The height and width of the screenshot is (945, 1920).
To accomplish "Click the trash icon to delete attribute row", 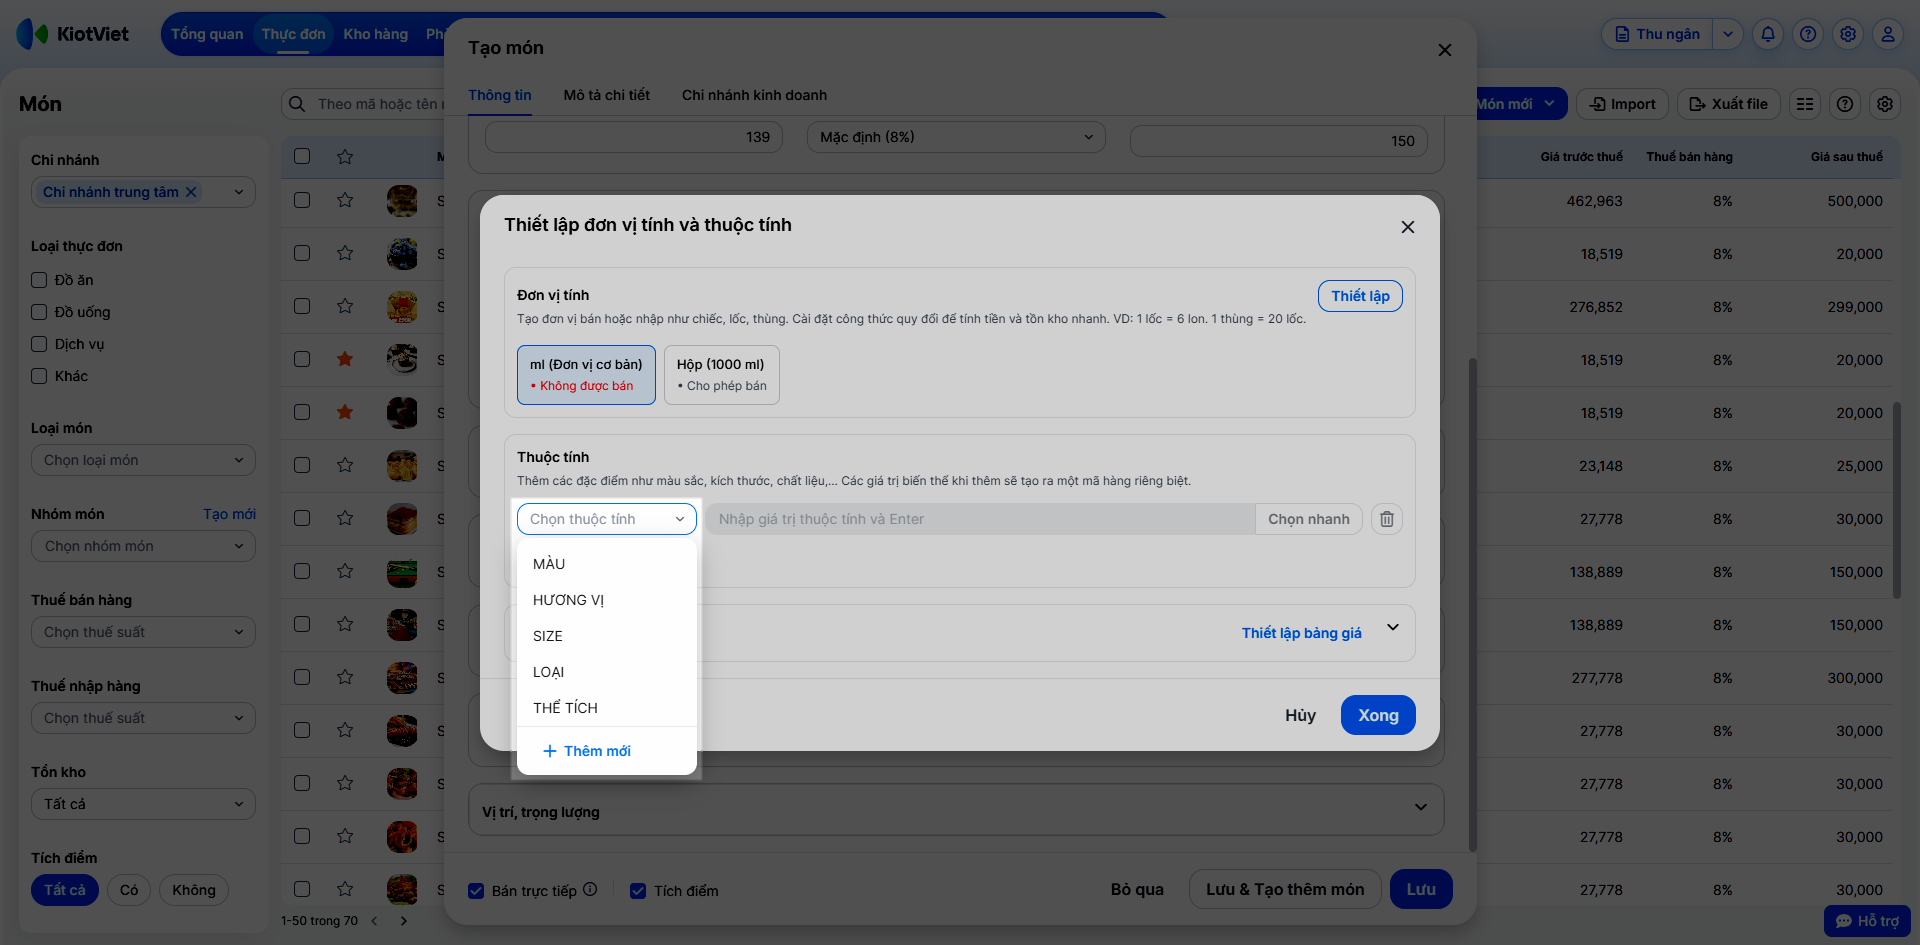I will 1386,519.
